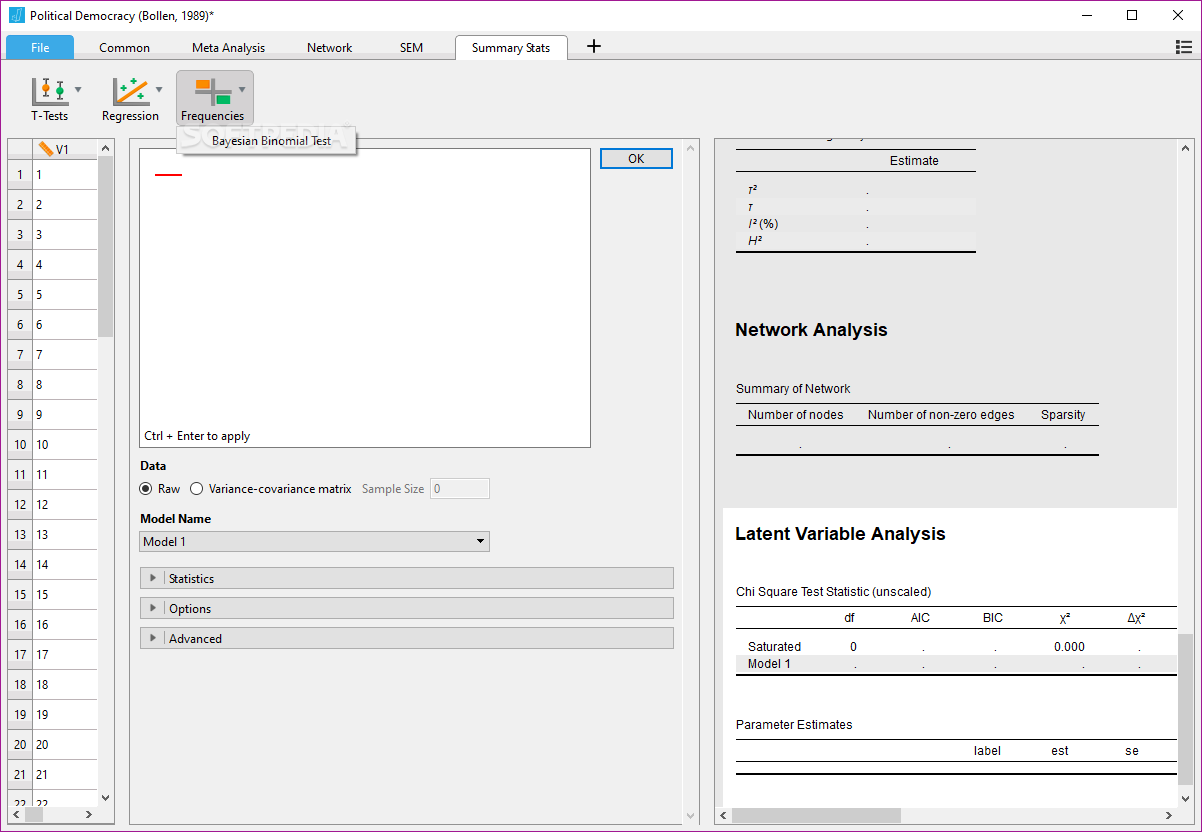Click the JASP app icon in title bar
The width and height of the screenshot is (1202, 832).
click(16, 15)
